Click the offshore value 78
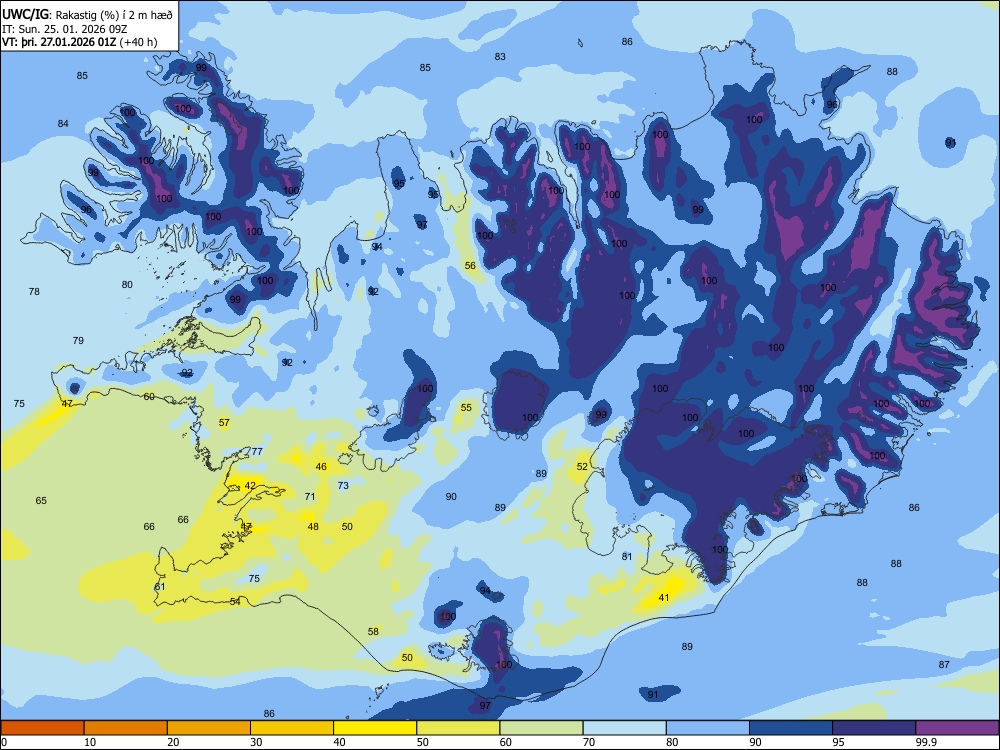Image resolution: width=1000 pixels, height=750 pixels. point(34,291)
